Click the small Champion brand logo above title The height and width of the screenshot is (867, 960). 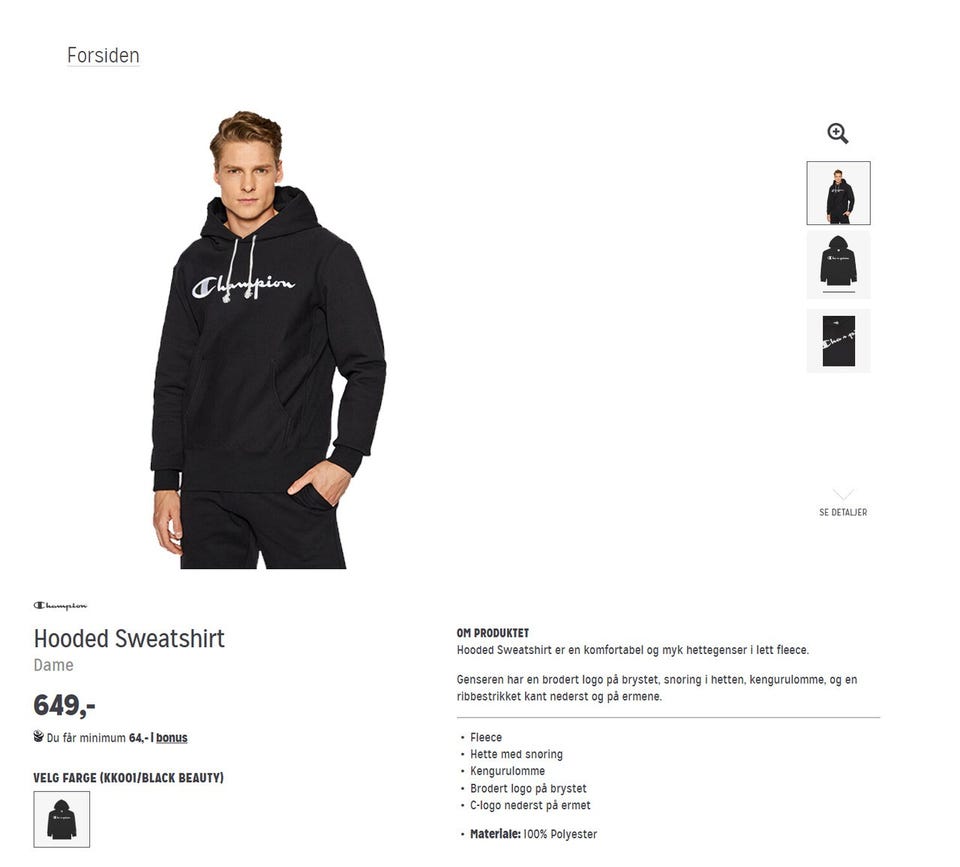pos(60,606)
